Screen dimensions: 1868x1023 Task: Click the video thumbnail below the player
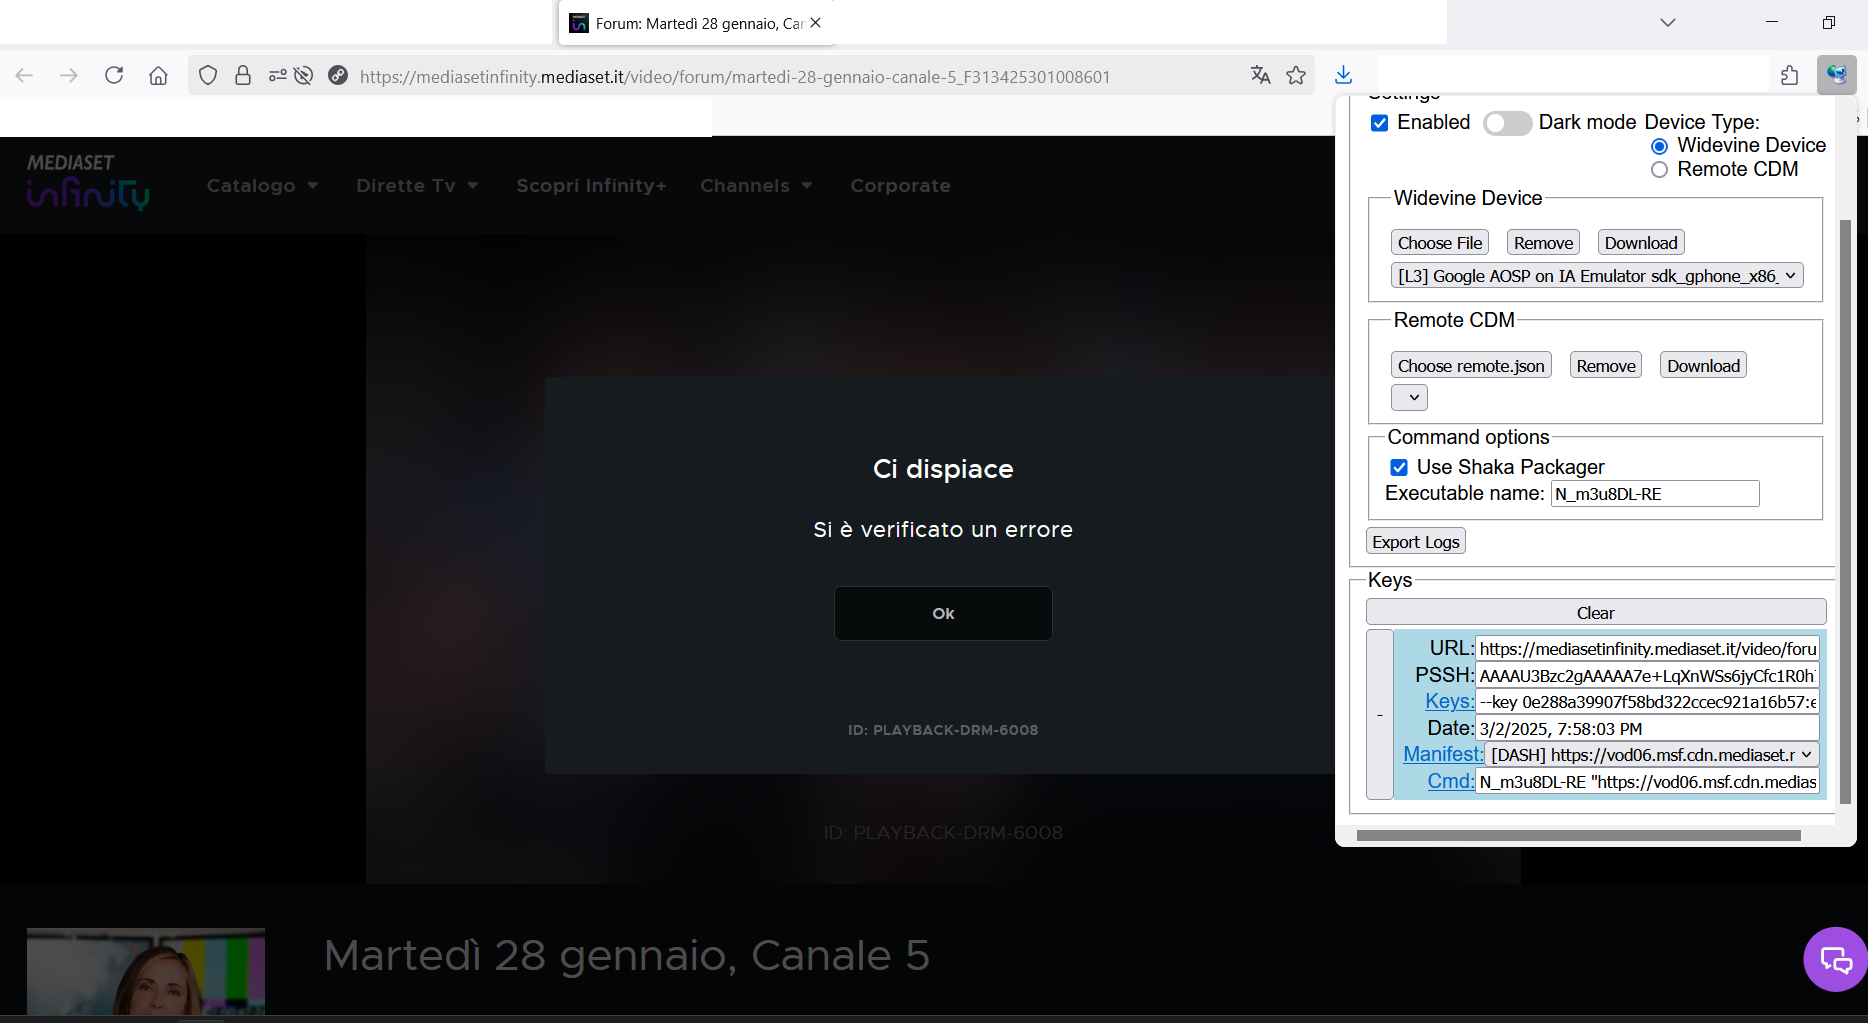click(146, 971)
